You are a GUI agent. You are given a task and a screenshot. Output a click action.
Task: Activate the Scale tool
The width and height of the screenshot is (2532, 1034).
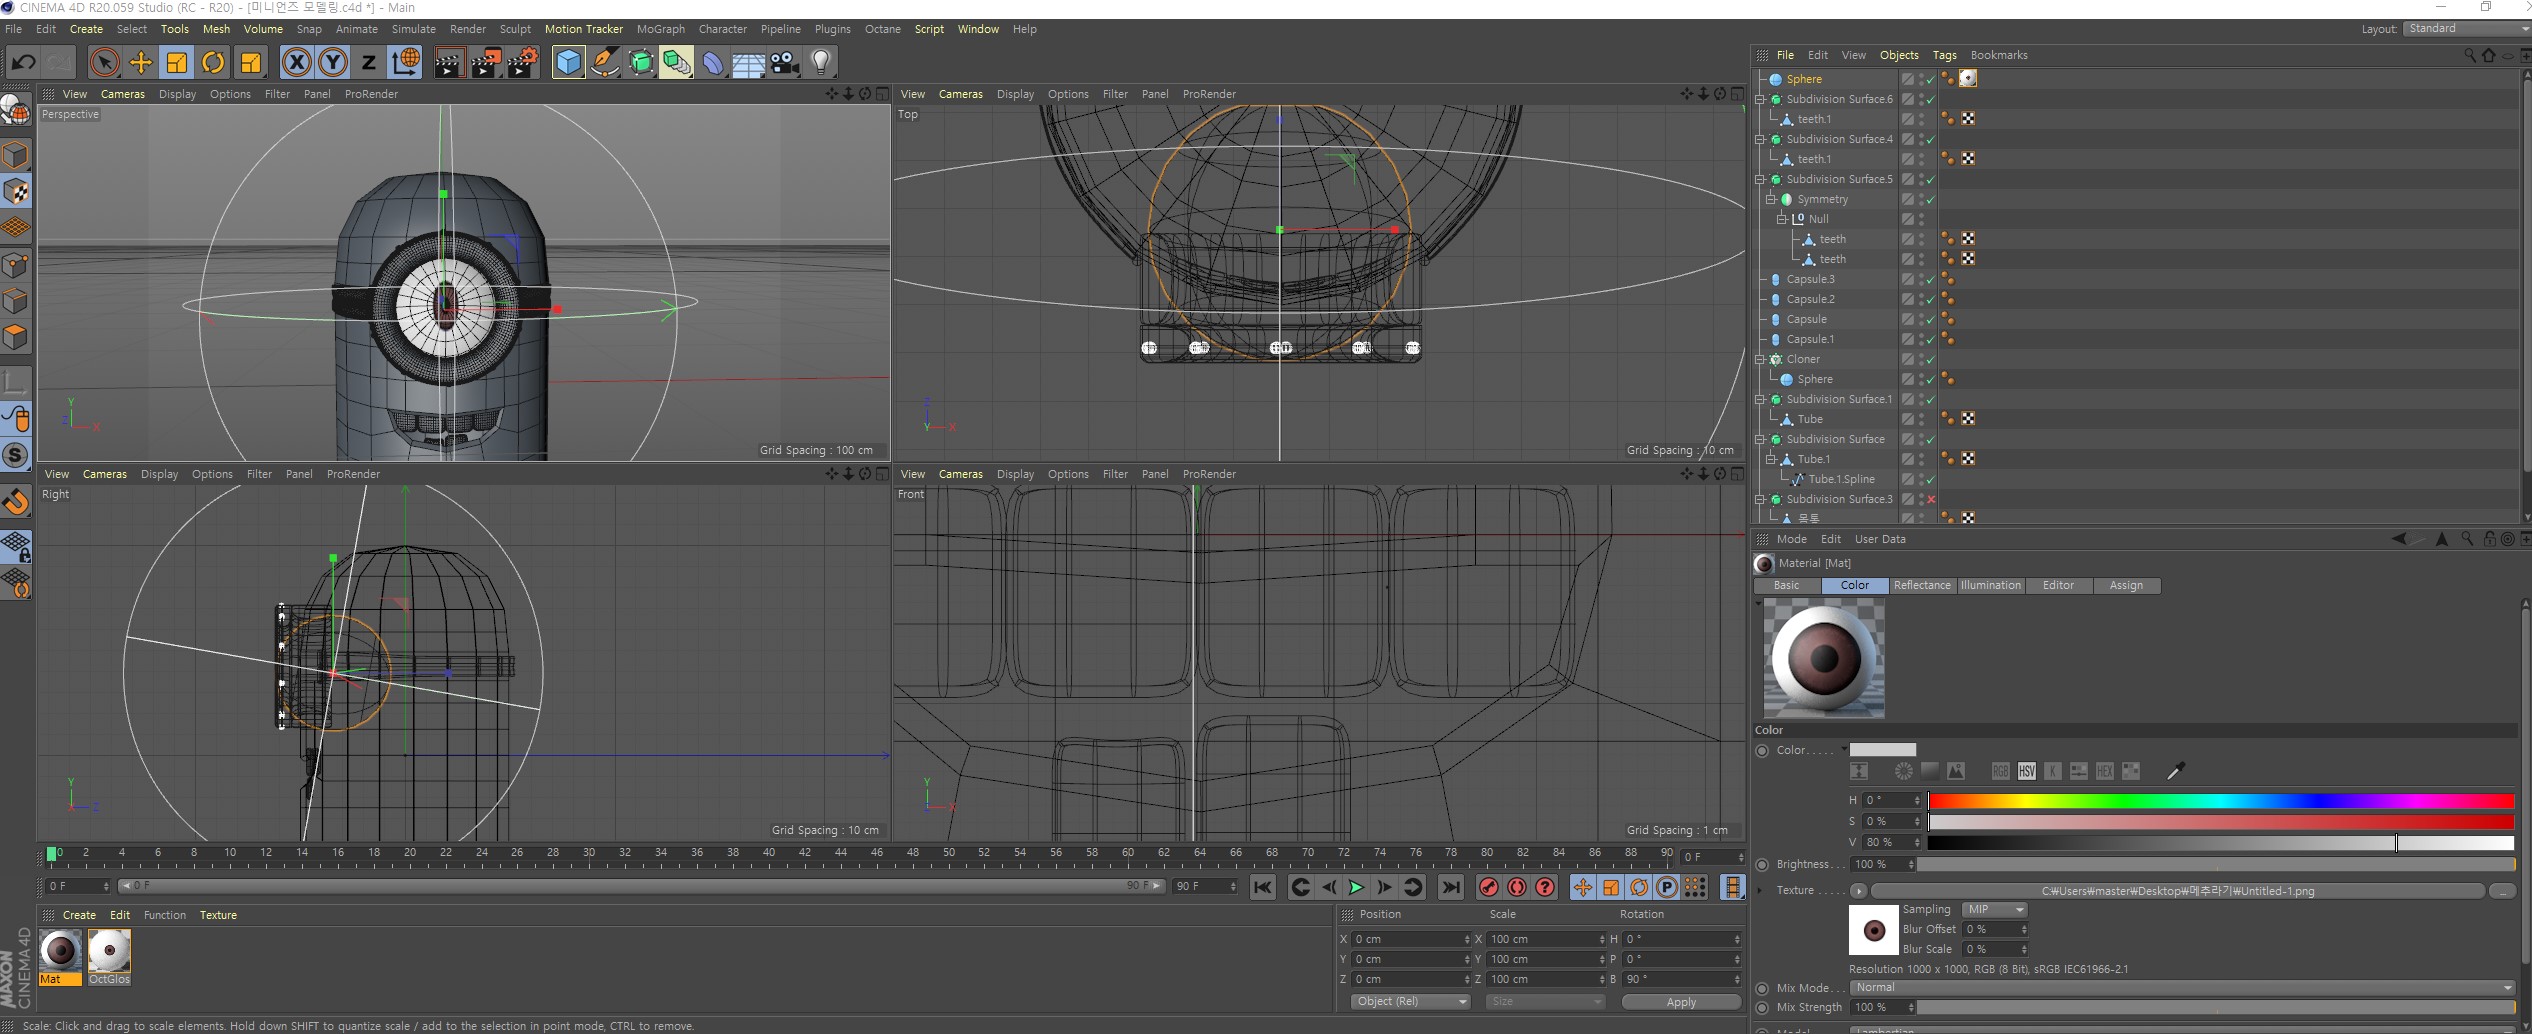[x=177, y=62]
